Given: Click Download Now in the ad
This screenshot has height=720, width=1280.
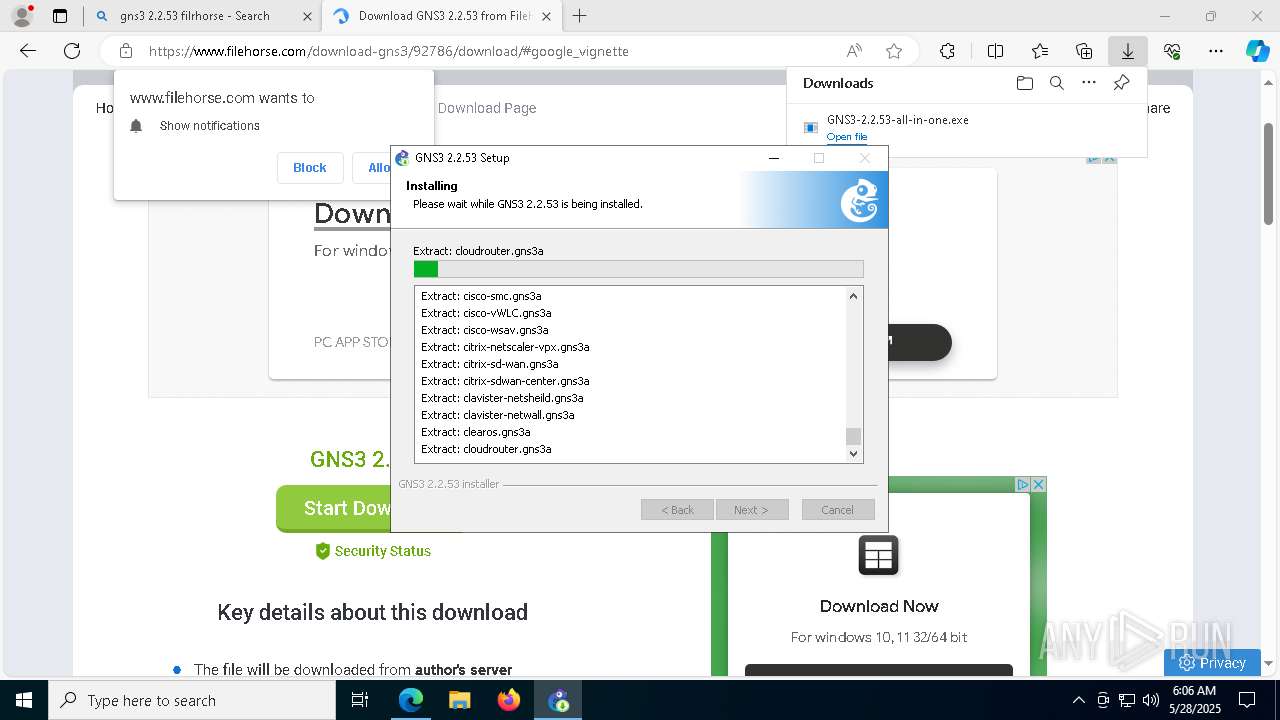Looking at the screenshot, I should point(879,606).
